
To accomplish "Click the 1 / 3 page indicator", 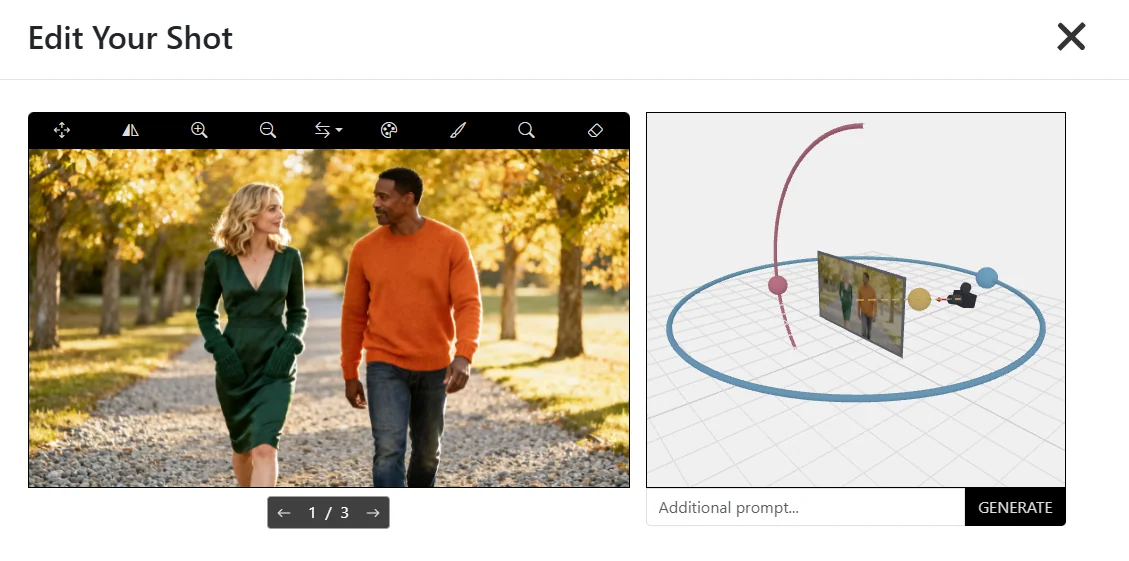I will (328, 513).
